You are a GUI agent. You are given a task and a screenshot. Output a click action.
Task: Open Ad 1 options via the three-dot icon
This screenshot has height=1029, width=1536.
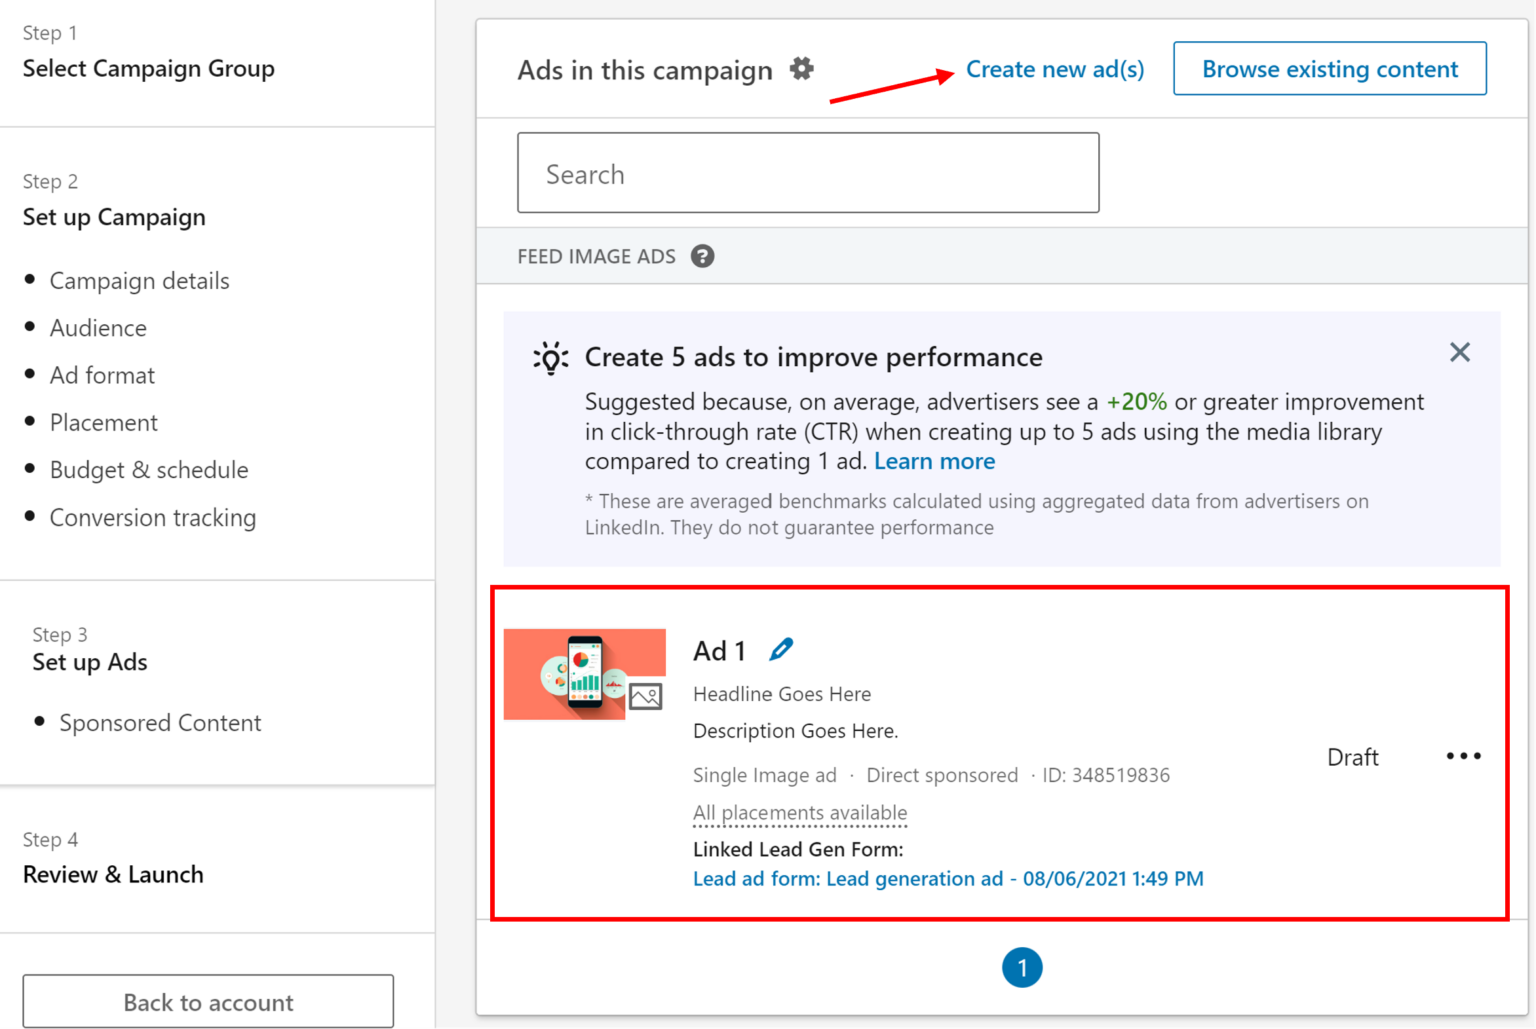[1463, 756]
